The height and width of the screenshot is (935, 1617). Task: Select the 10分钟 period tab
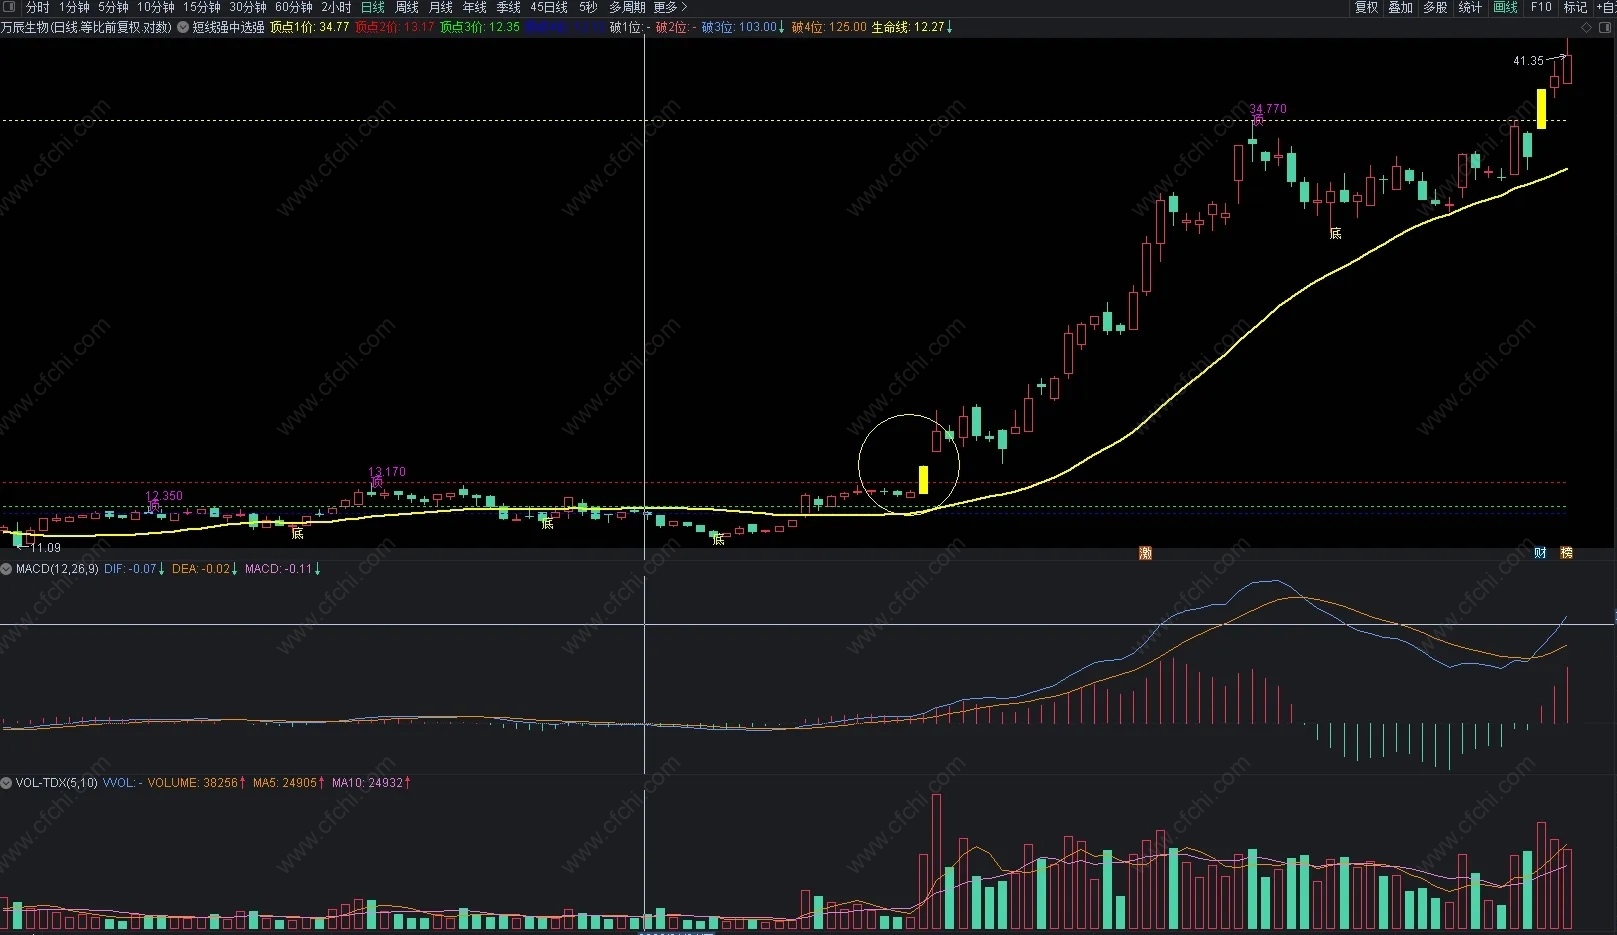click(156, 7)
